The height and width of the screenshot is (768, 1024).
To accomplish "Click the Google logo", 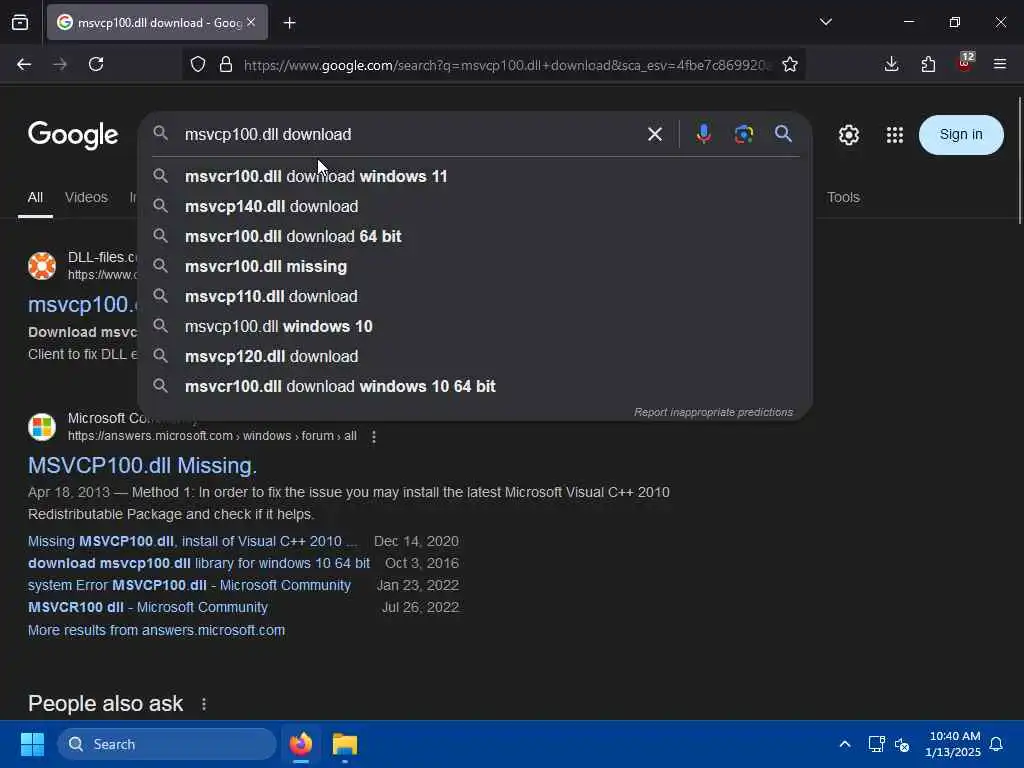I will coord(73,135).
